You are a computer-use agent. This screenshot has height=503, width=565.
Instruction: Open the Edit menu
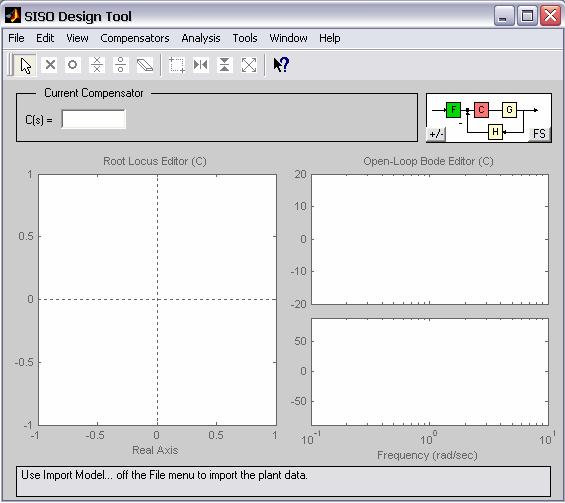[45, 38]
